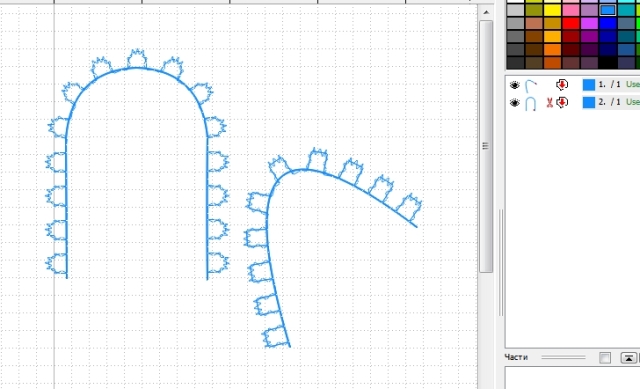Collapse the Части panel with the up-arrow button
The image size is (640, 389).
pyautogui.click(x=629, y=358)
